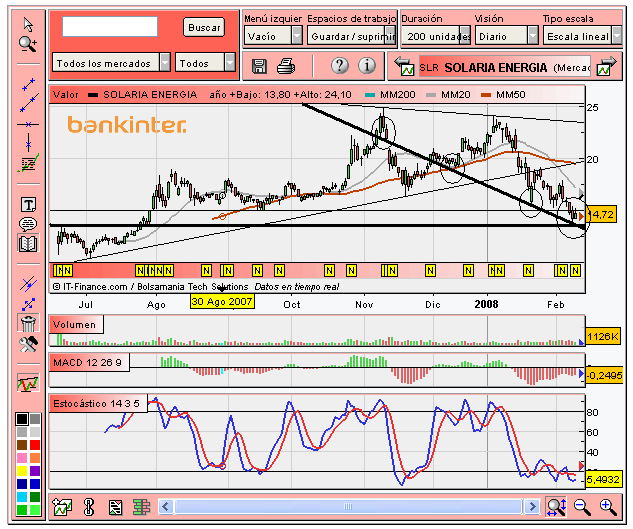This screenshot has height=529, width=633.
Task: Print the chart with printer icon
Action: pos(286,66)
